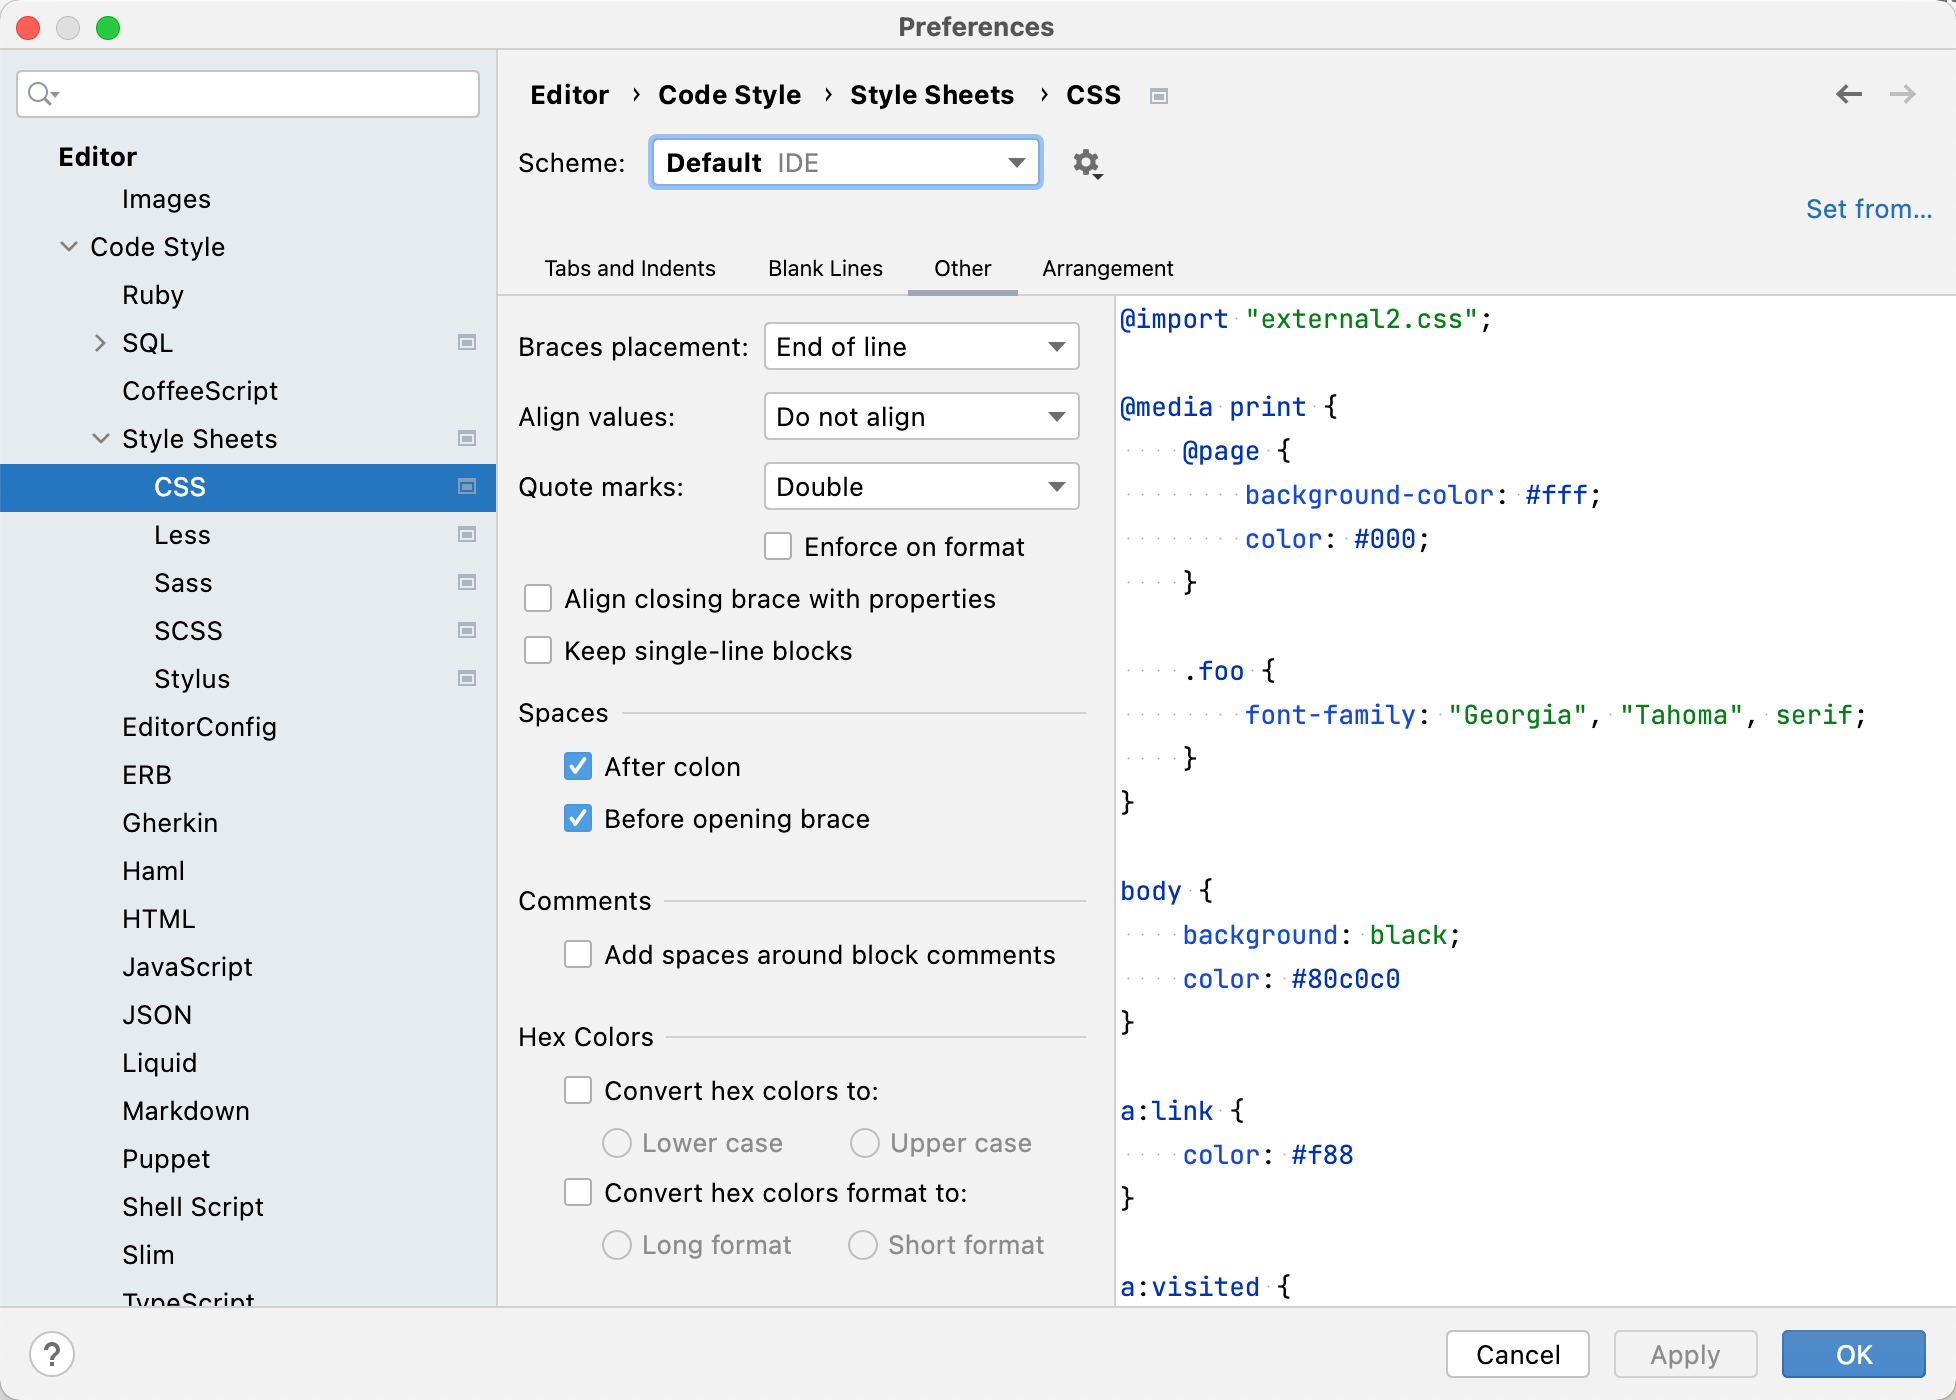Open the Braces placement dropdown
This screenshot has height=1400, width=1956.
click(920, 346)
